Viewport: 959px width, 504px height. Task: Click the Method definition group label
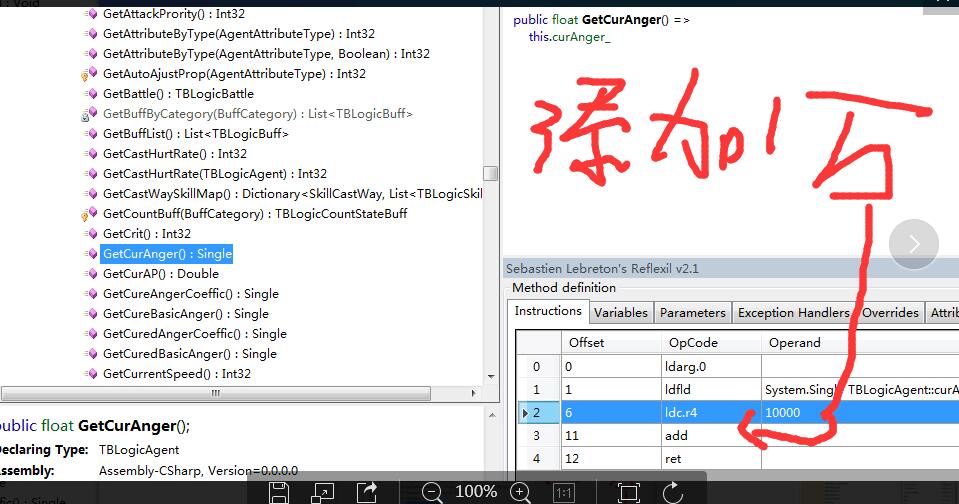[x=564, y=288]
